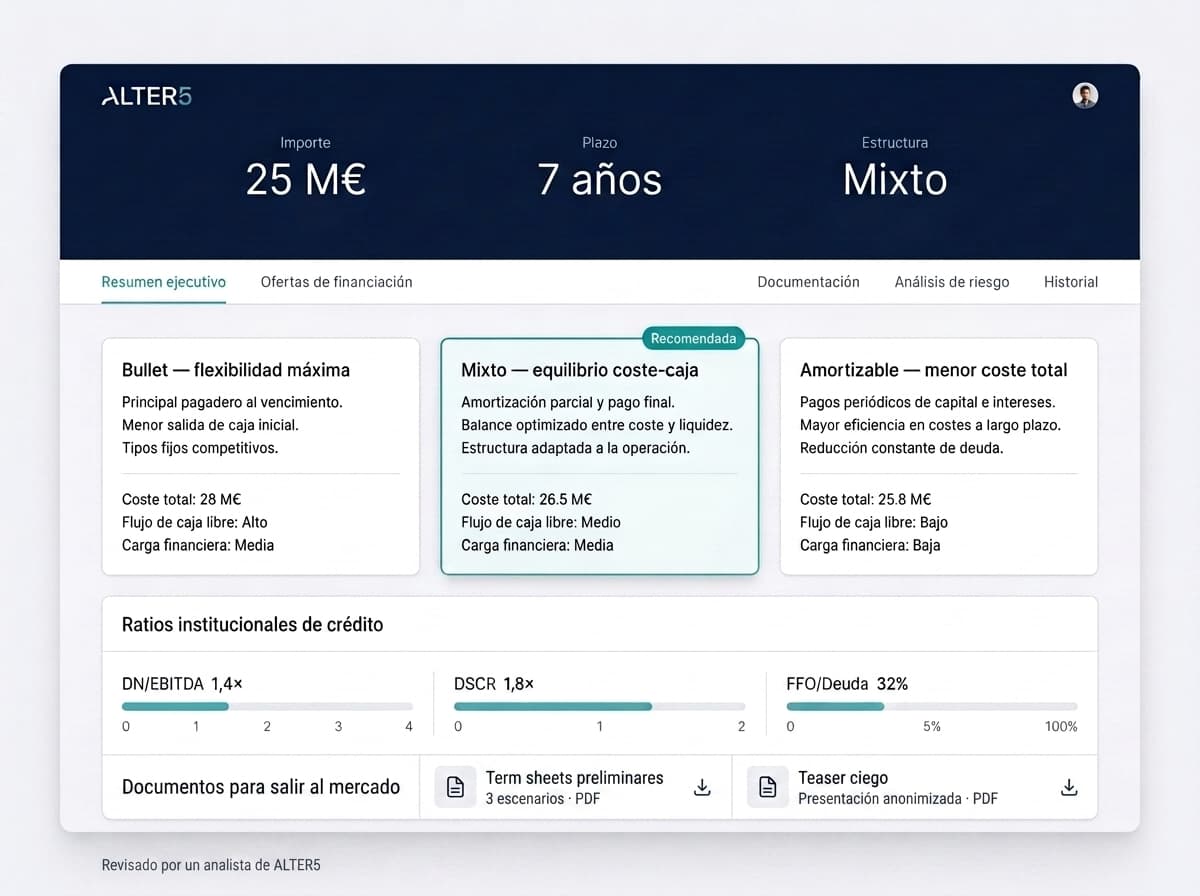Click 'Estructura adaptada a la operación.'
This screenshot has width=1200, height=896.
click(575, 448)
